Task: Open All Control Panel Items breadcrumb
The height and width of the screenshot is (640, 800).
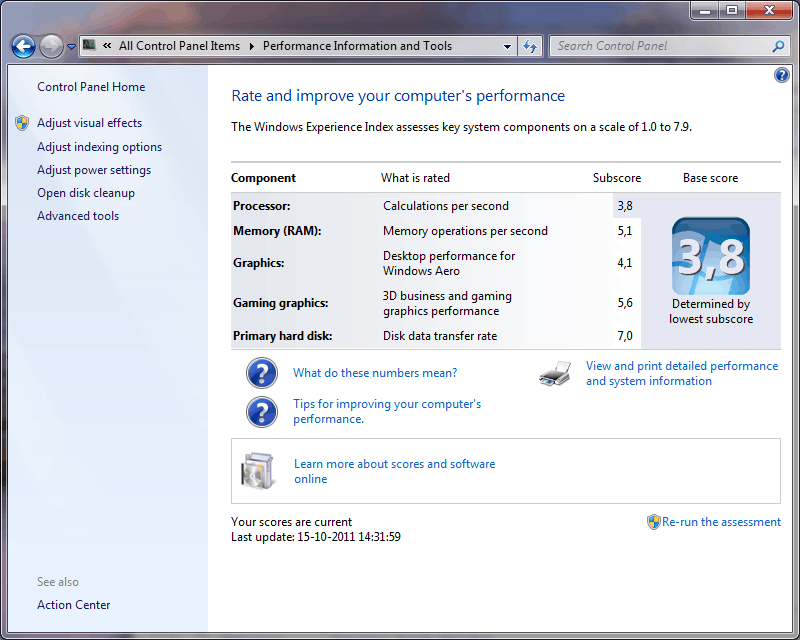Action: [179, 46]
